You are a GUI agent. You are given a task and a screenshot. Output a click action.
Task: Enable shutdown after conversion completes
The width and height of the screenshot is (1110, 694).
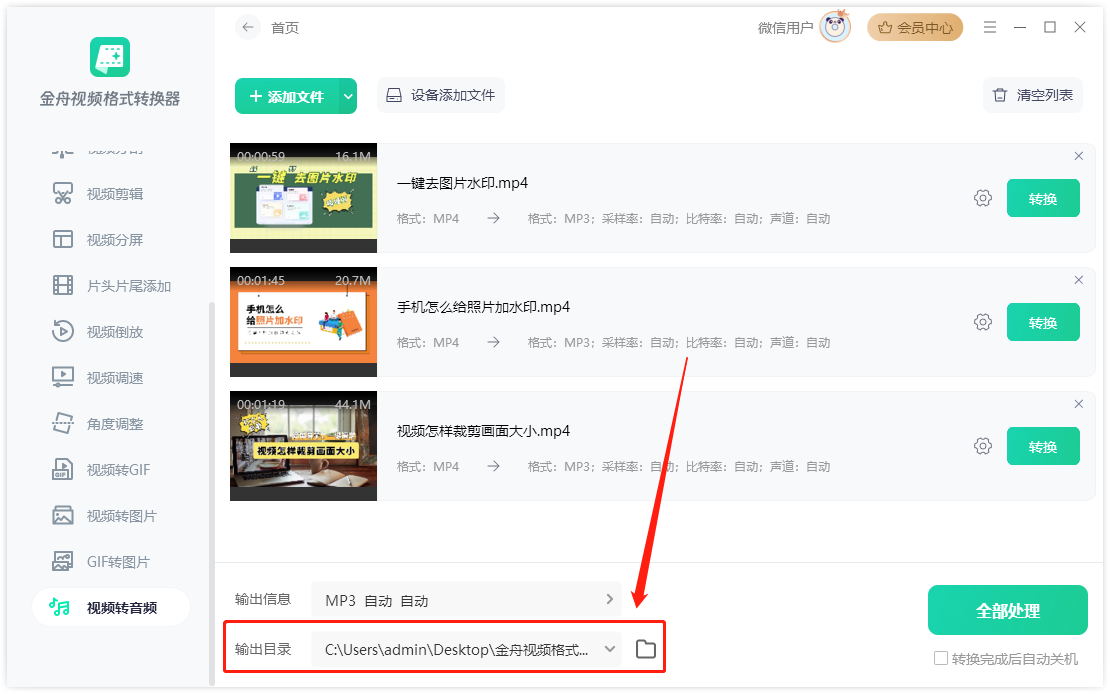941,658
